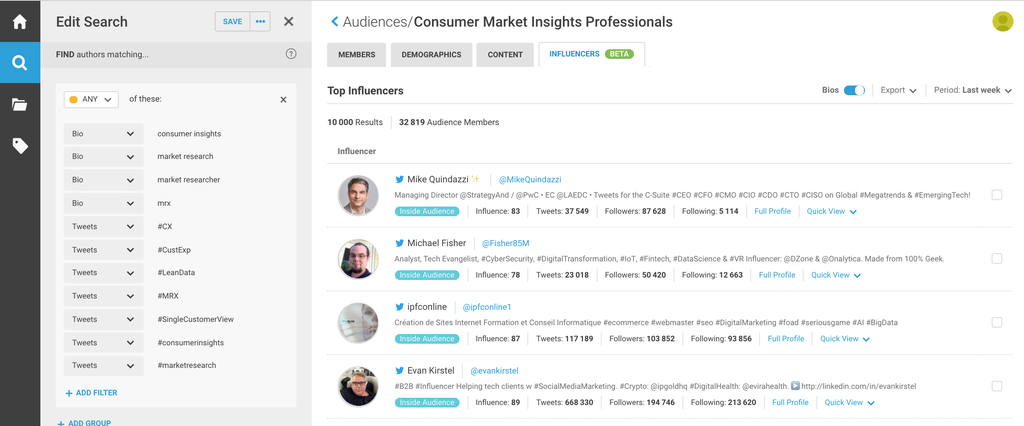Screen dimensions: 1024x426
Task: Open the folder icon in sidebar
Action: (x=19, y=104)
